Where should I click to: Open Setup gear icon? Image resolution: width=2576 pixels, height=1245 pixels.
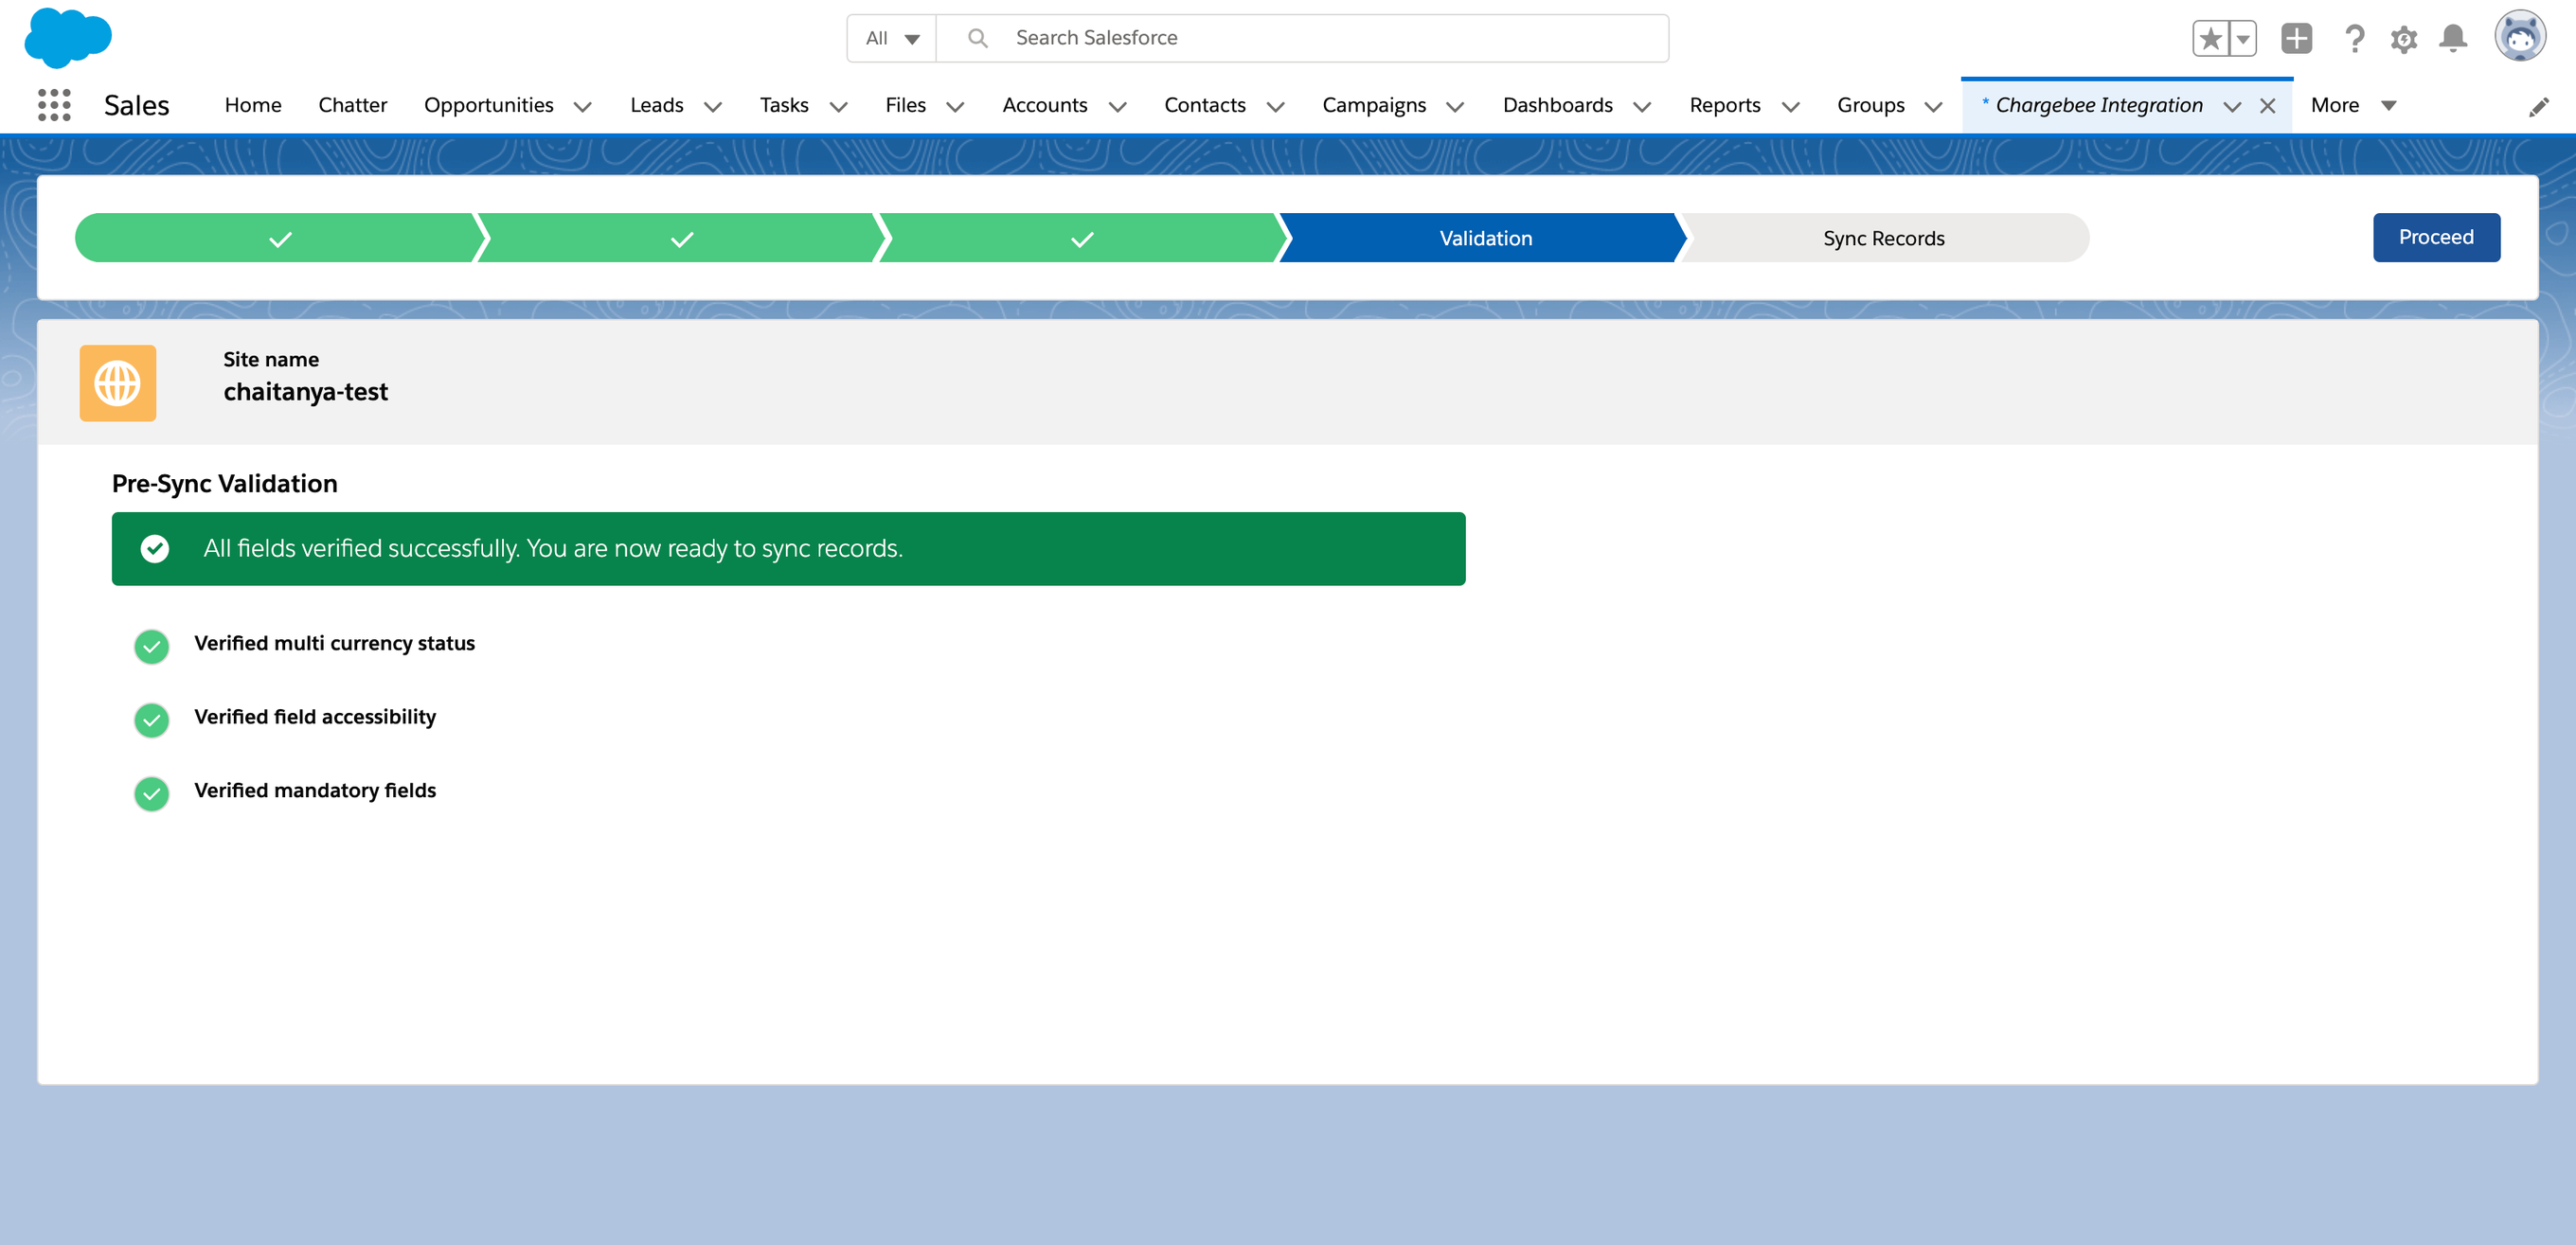[2403, 39]
